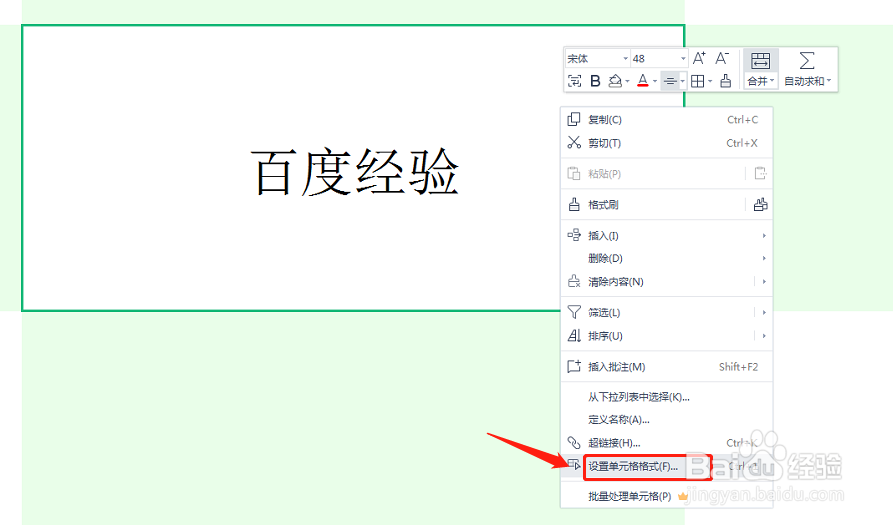Viewport: 893px width, 525px height.
Task: Expand the alignment options dropdown arrow
Action: 682,81
